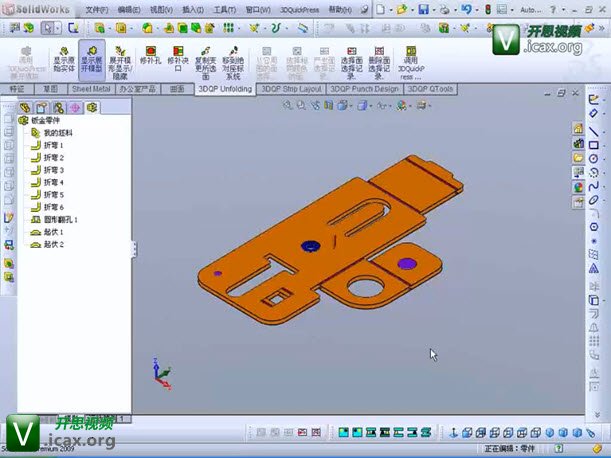Click the 板金零件 root tree node
The height and width of the screenshot is (458, 611).
pyautogui.click(x=46, y=120)
